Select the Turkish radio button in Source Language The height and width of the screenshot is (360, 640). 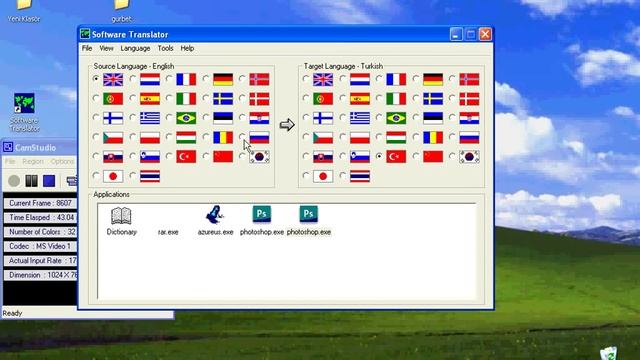click(169, 156)
